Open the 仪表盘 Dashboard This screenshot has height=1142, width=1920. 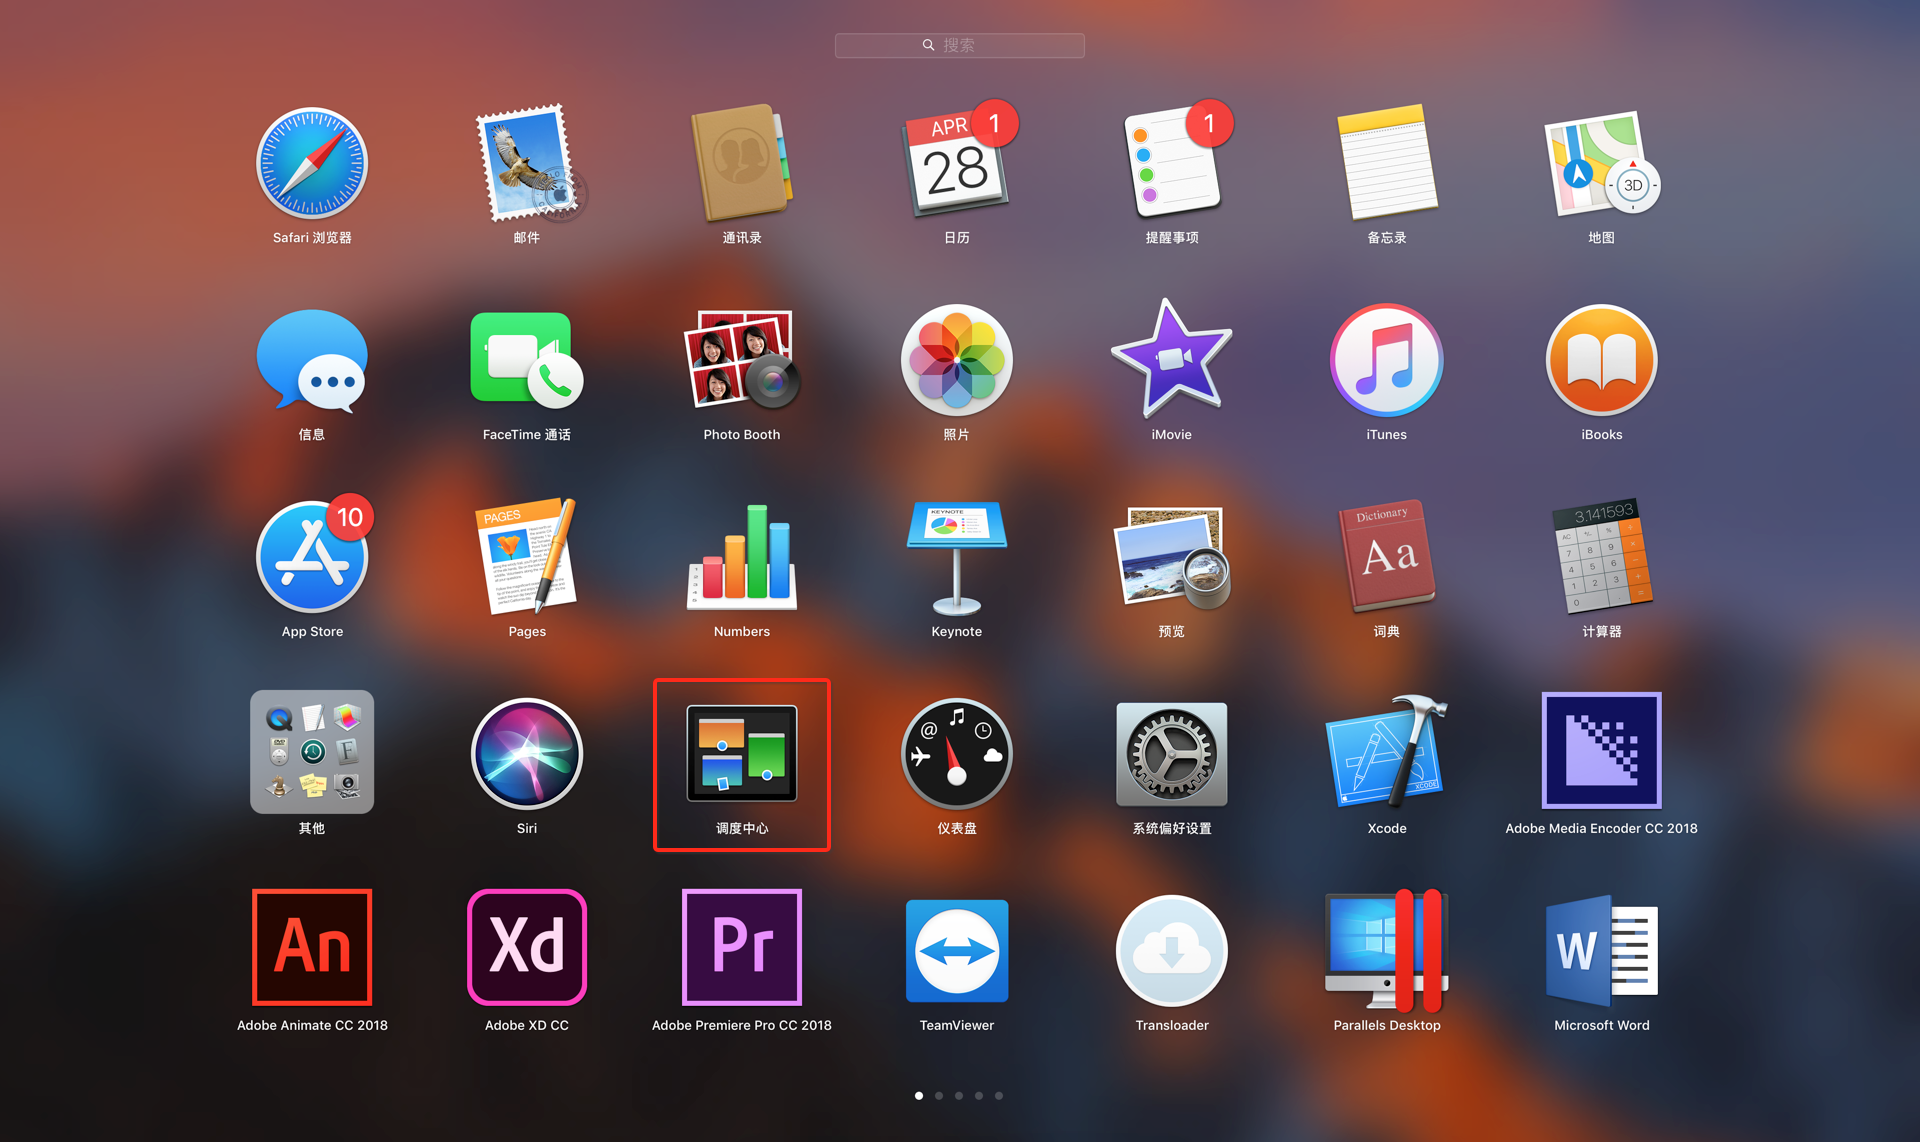coord(957,754)
